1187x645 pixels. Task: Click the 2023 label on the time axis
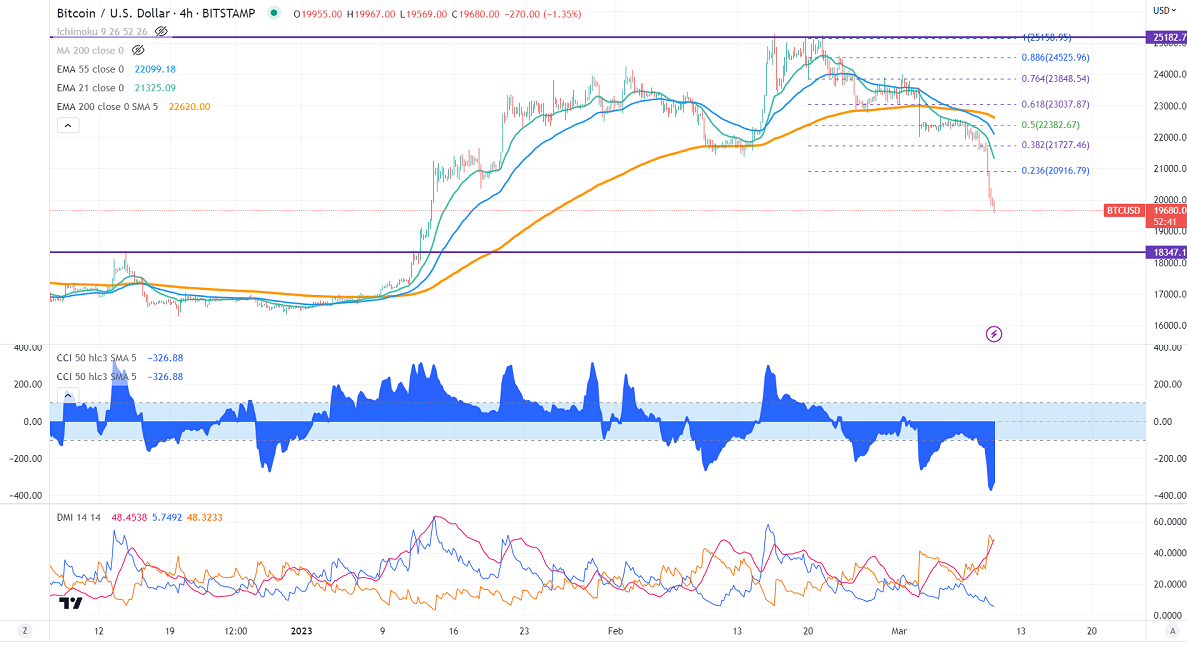pos(301,631)
